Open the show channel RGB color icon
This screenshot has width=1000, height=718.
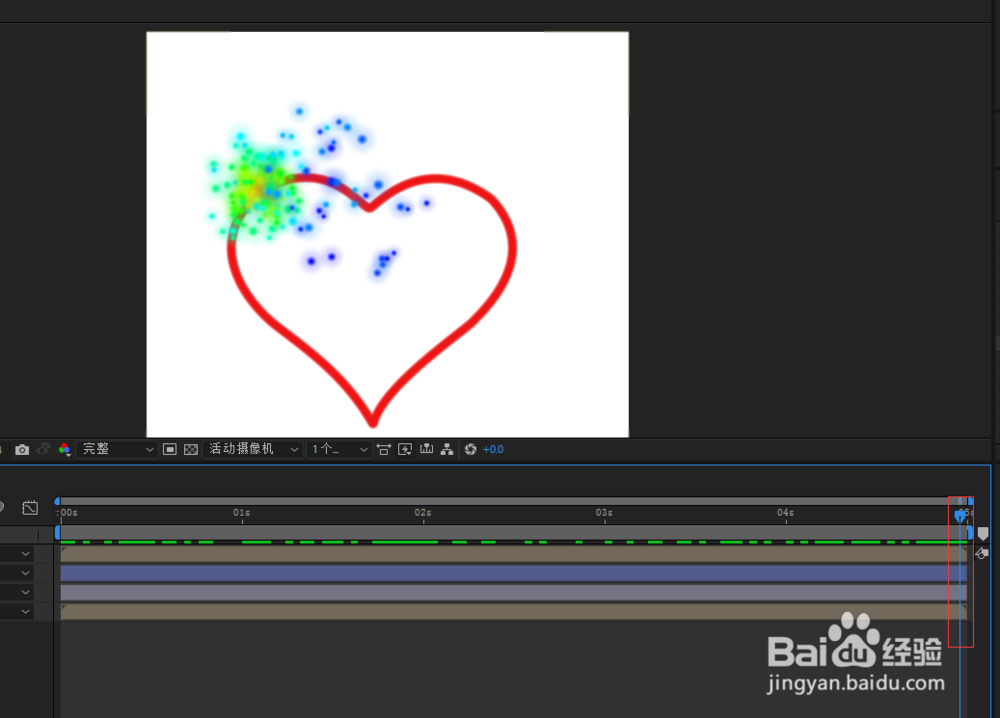(x=64, y=450)
